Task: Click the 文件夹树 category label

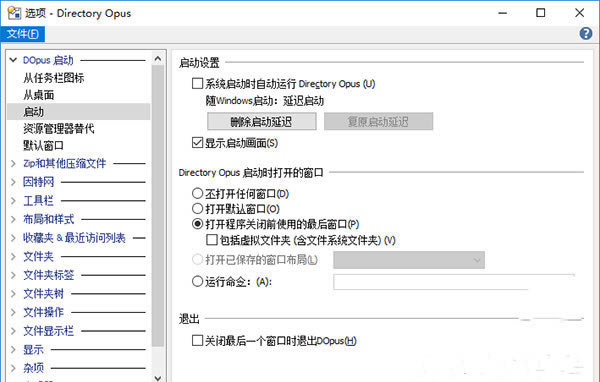Action: point(43,294)
